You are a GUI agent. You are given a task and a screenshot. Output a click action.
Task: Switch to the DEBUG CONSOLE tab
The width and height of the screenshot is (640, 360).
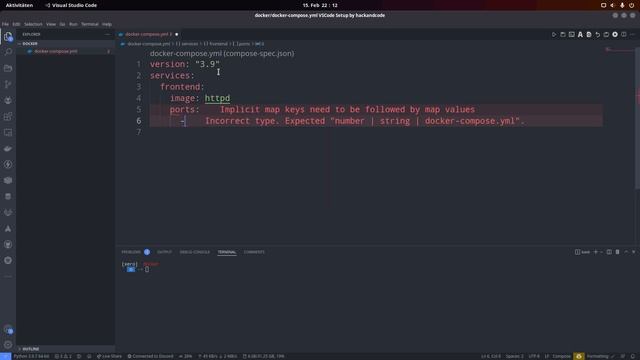(195, 252)
